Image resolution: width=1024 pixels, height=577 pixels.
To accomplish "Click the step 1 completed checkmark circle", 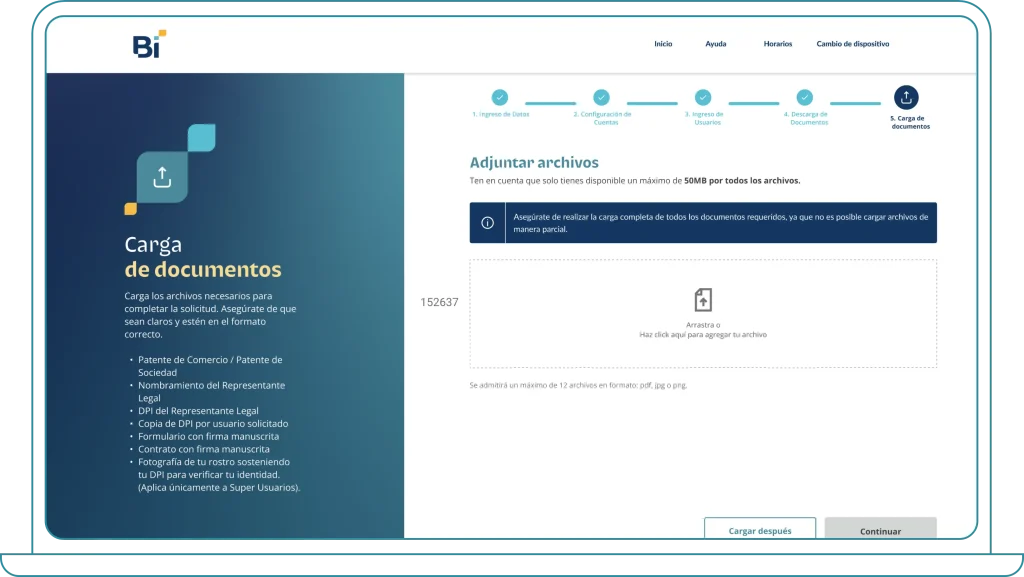I will (500, 97).
